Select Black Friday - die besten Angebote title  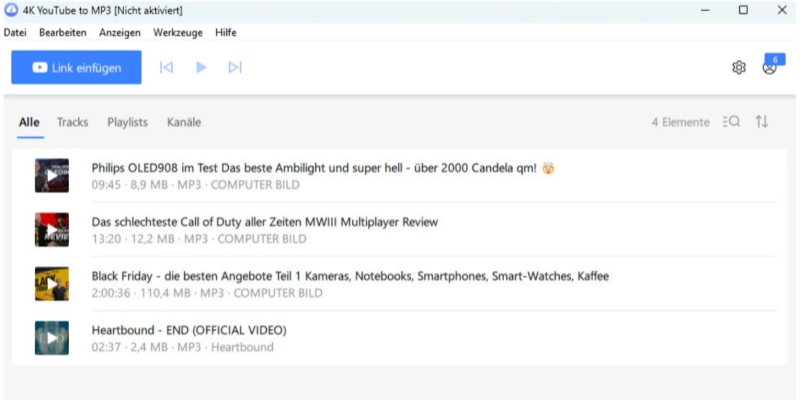(x=350, y=276)
